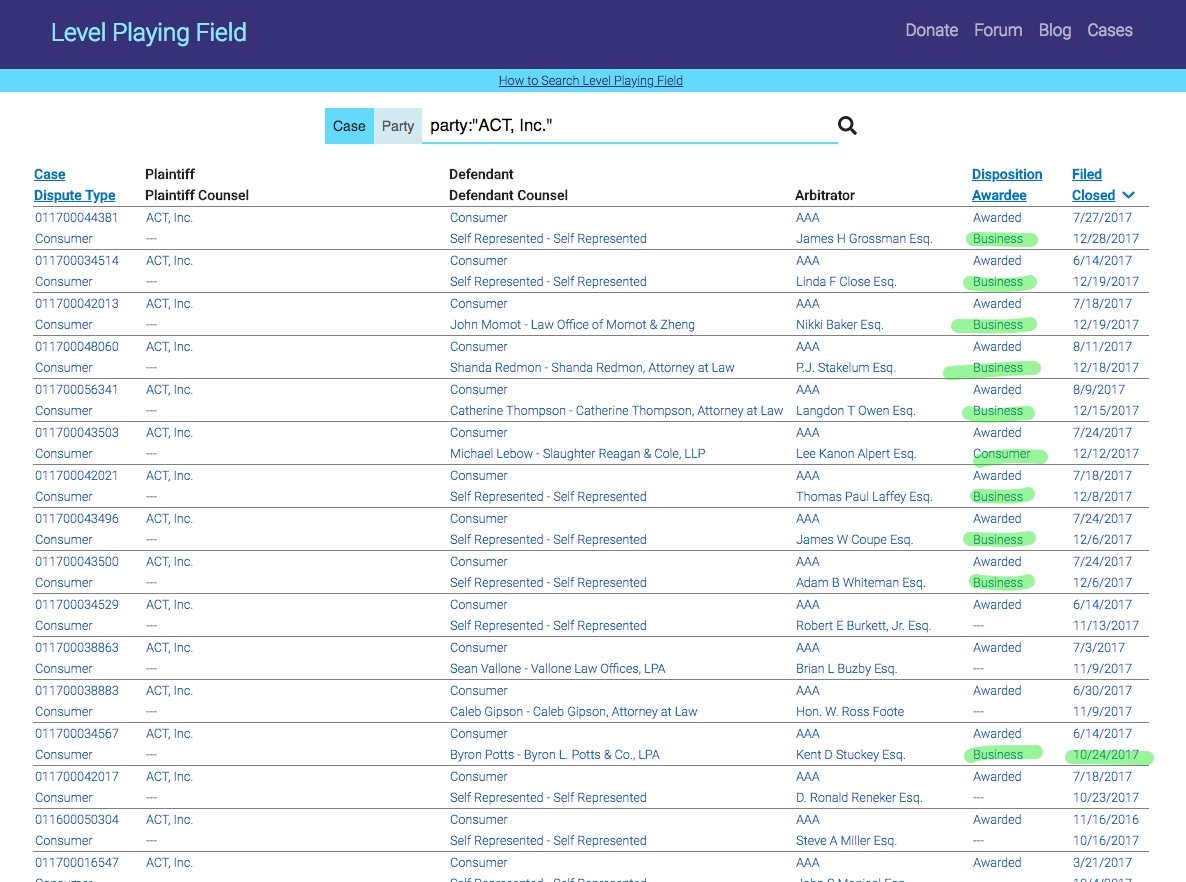
Task: Click arbitrator P.J. Stakelum Esq.
Action: (x=845, y=368)
